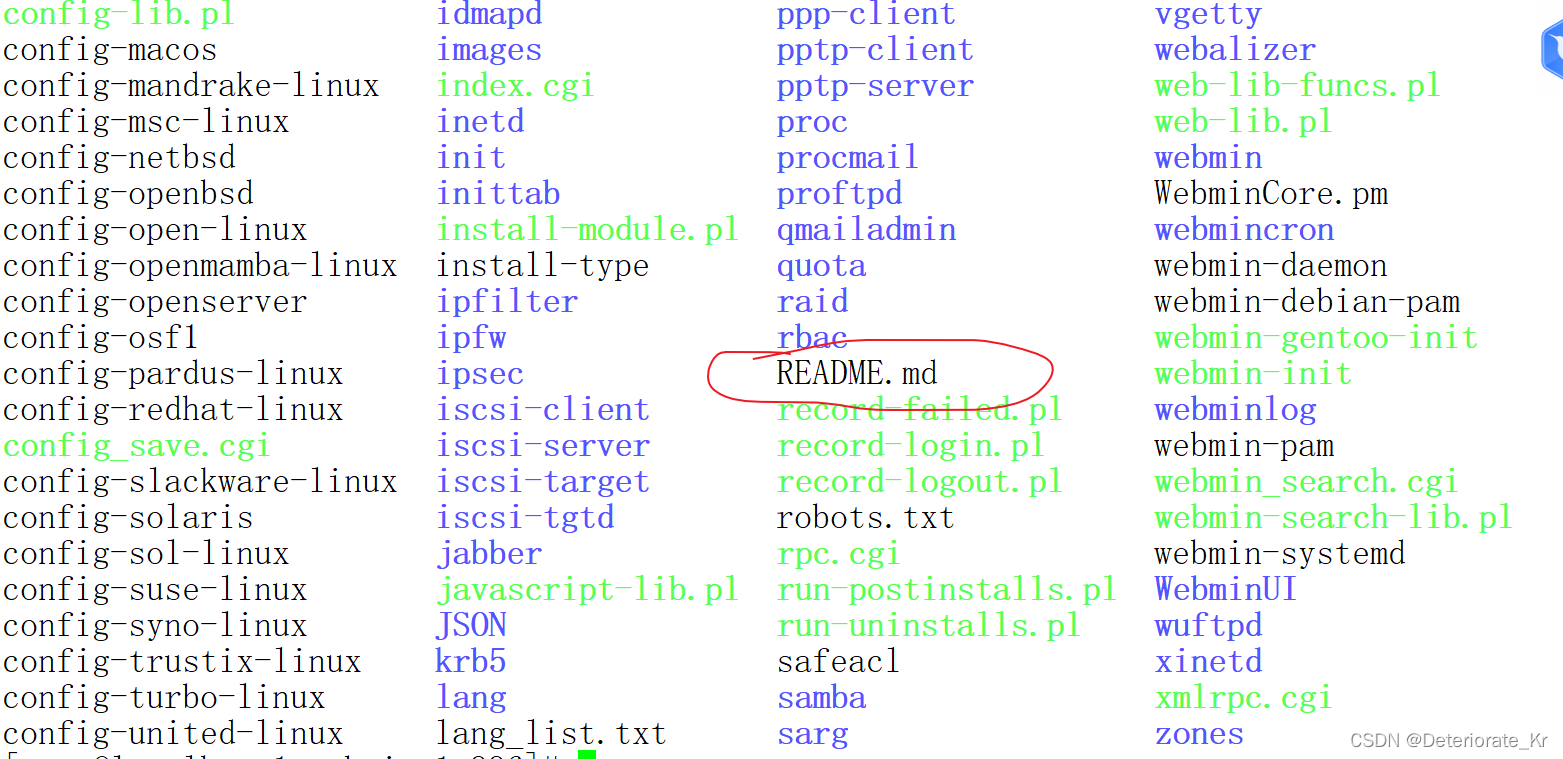Select the config-osf1 entry
1563x759 pixels.
pos(101,338)
